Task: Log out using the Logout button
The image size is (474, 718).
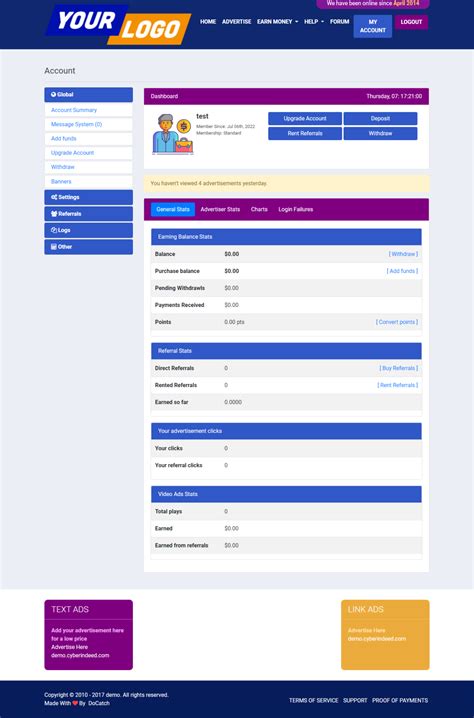Action: click(411, 22)
